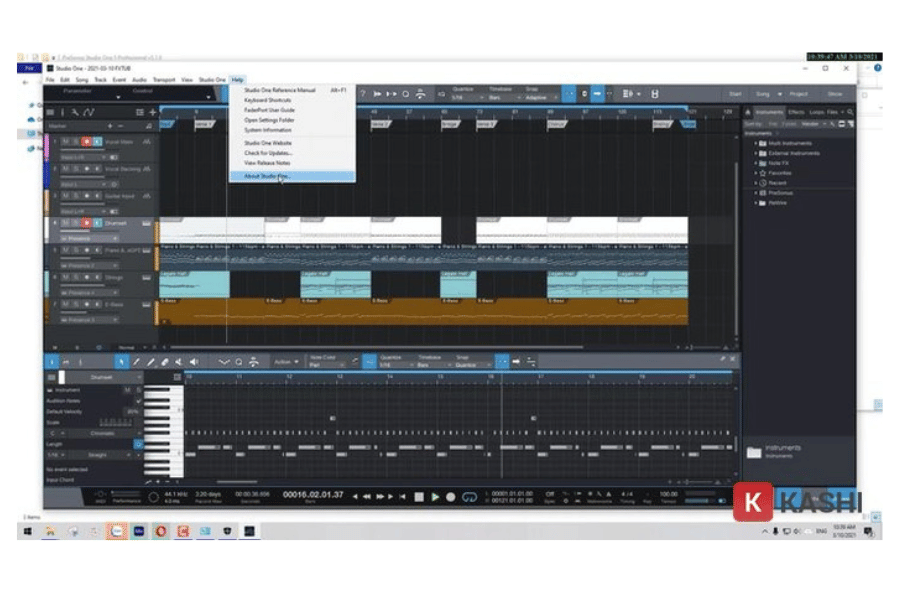
Task: Click the Project page button
Action: click(x=798, y=94)
